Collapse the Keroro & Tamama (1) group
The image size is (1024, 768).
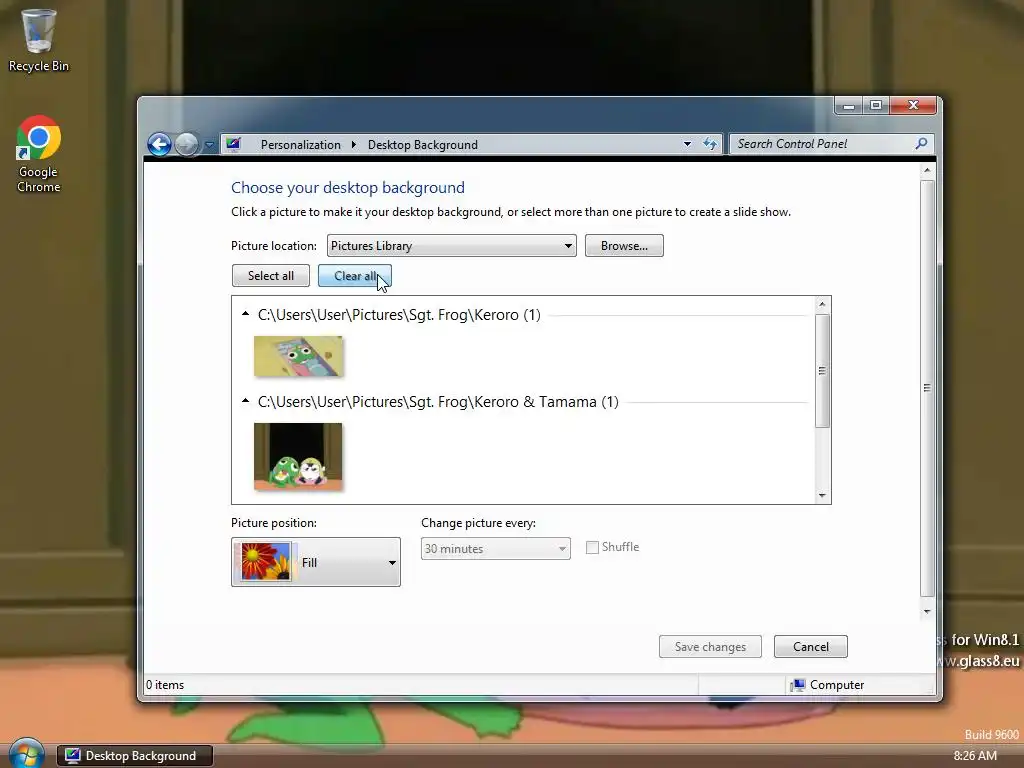coord(246,401)
